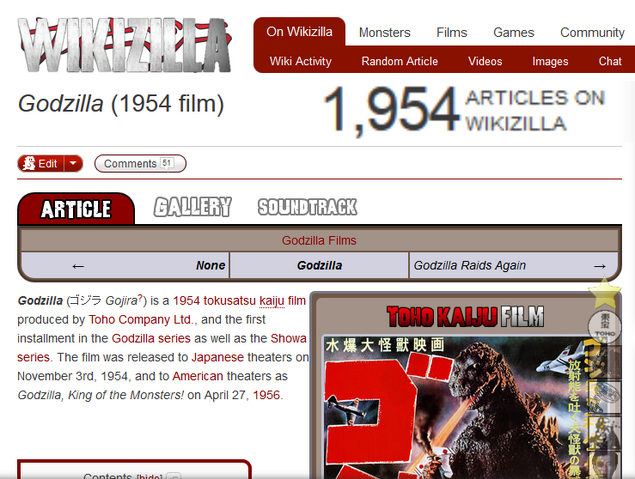The image size is (635, 479).
Task: Click the 1,954 articles counter
Action: [x=464, y=111]
